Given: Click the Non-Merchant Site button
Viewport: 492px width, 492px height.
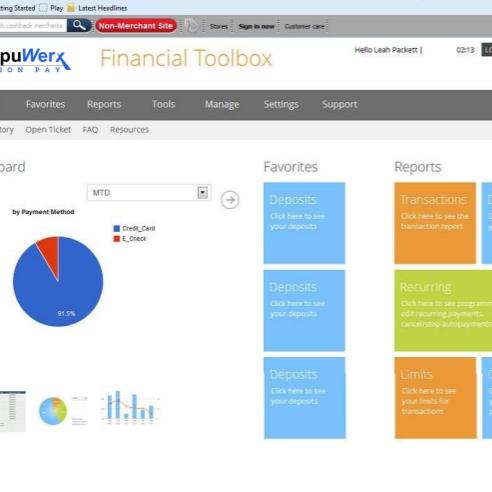Looking at the screenshot, I should click(x=136, y=26).
